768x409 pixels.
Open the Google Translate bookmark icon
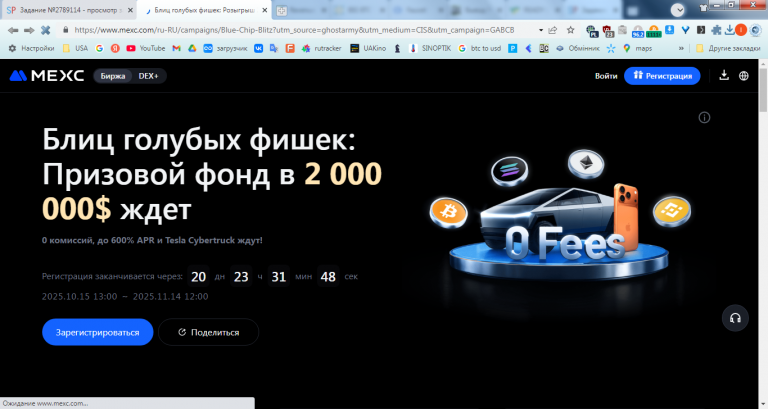(274, 48)
